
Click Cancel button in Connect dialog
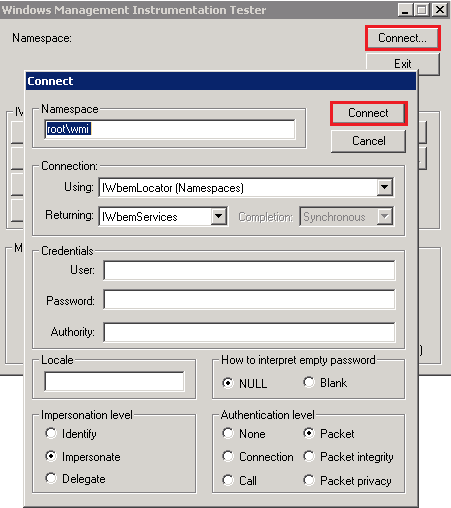(368, 141)
